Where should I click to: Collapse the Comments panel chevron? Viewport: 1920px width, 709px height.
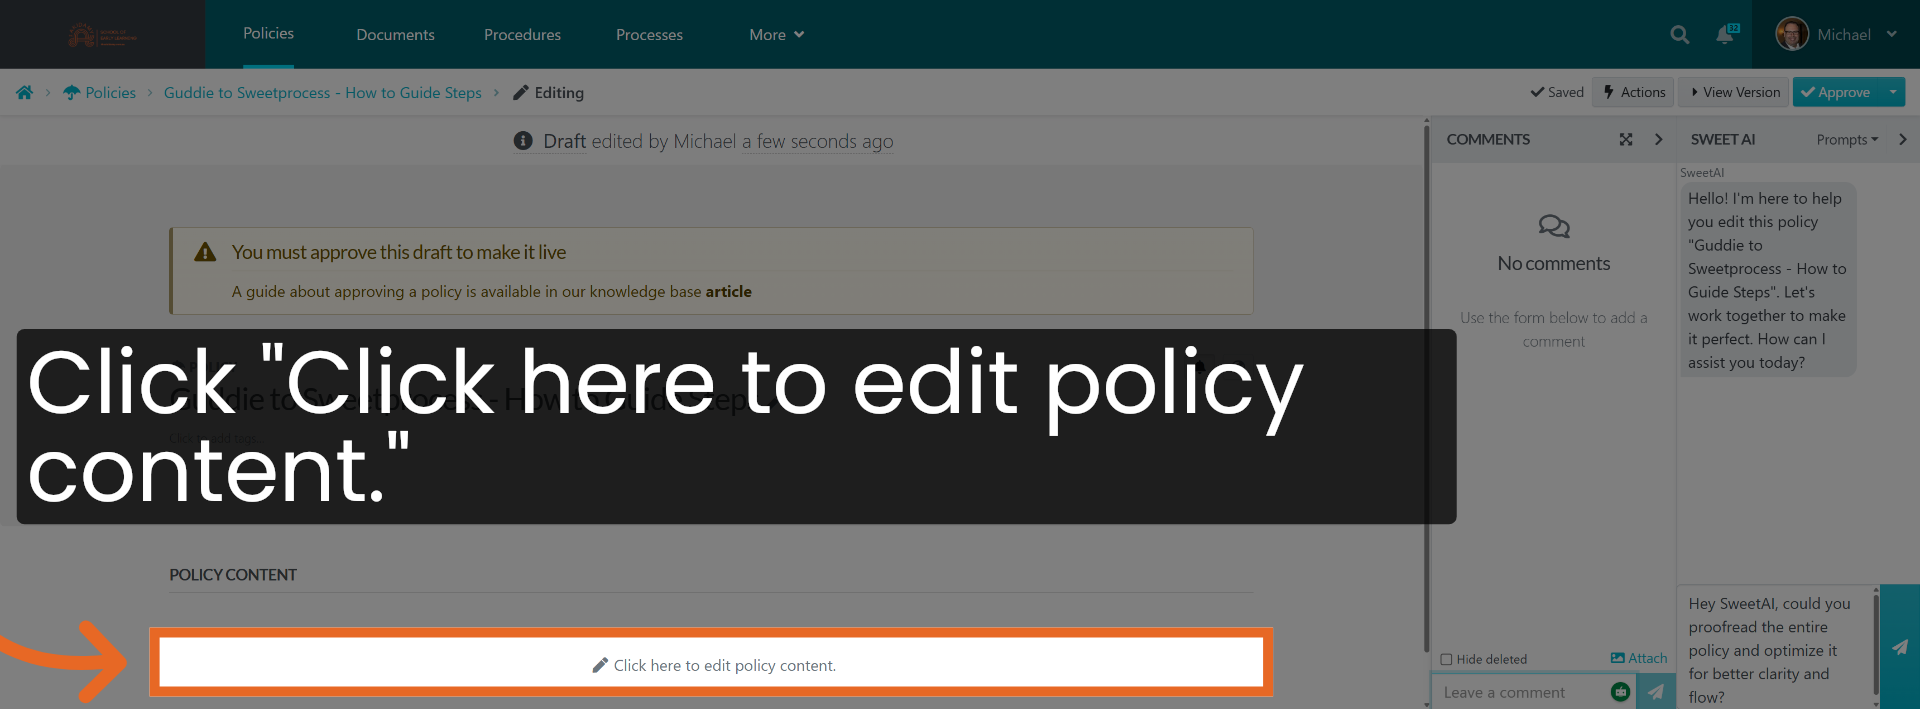point(1659,140)
